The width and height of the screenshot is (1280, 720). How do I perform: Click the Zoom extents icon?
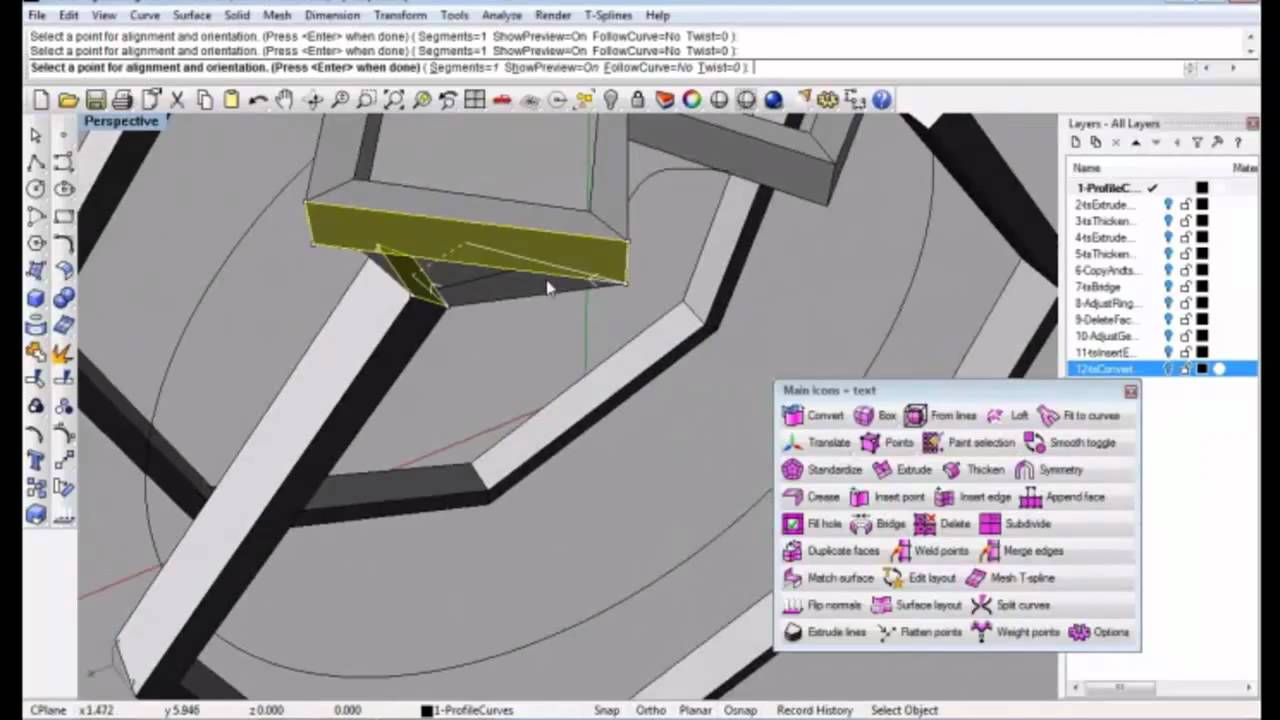pos(394,100)
